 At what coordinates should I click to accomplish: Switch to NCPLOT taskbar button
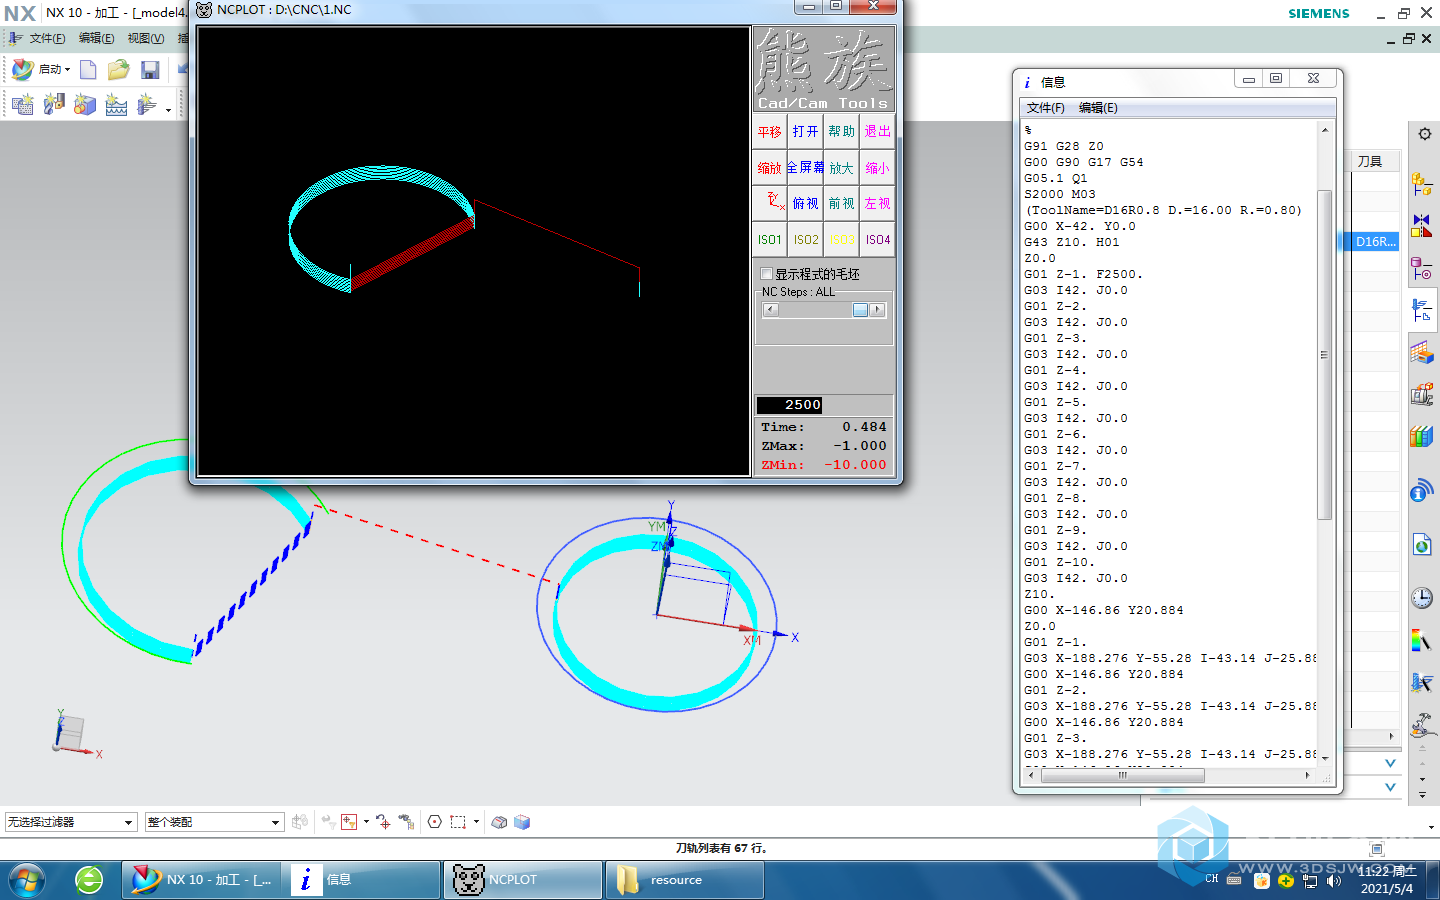[523, 880]
